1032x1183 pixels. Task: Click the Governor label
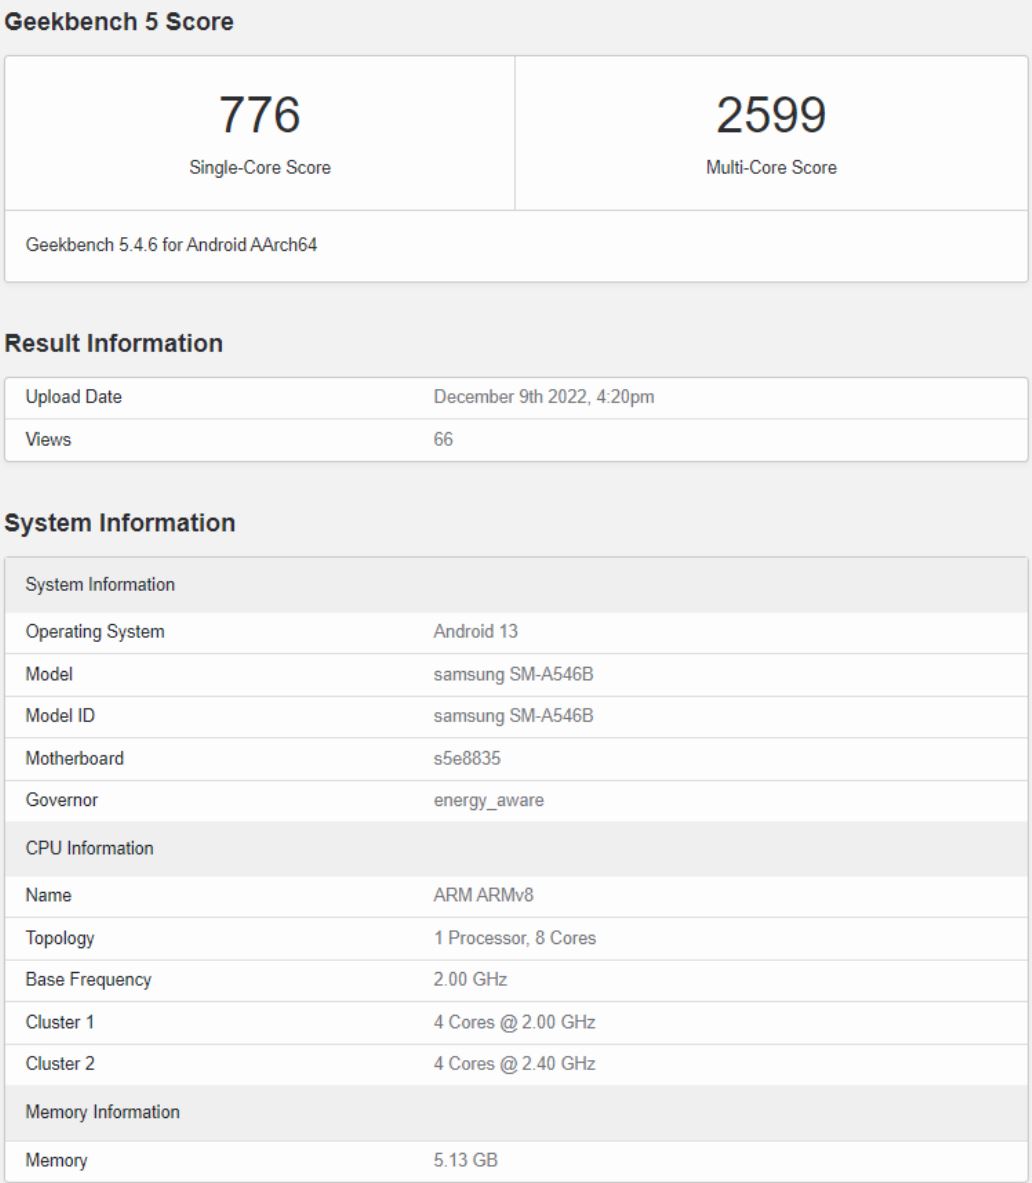click(x=62, y=800)
